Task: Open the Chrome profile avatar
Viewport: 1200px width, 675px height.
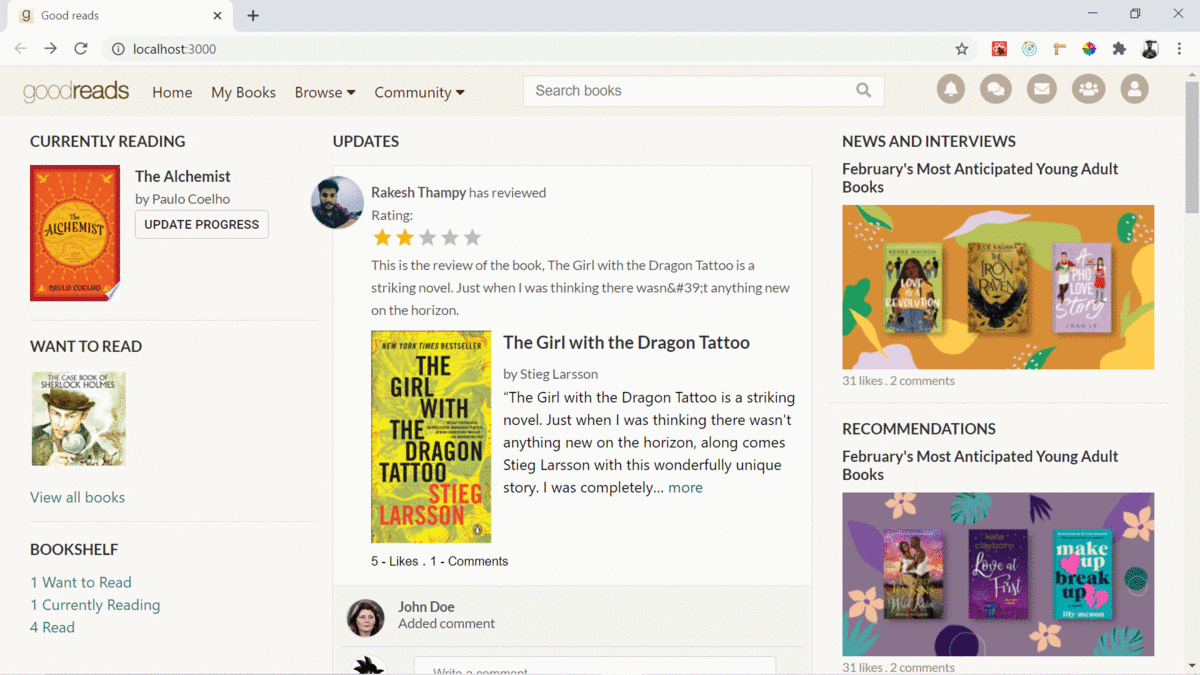Action: [1150, 48]
